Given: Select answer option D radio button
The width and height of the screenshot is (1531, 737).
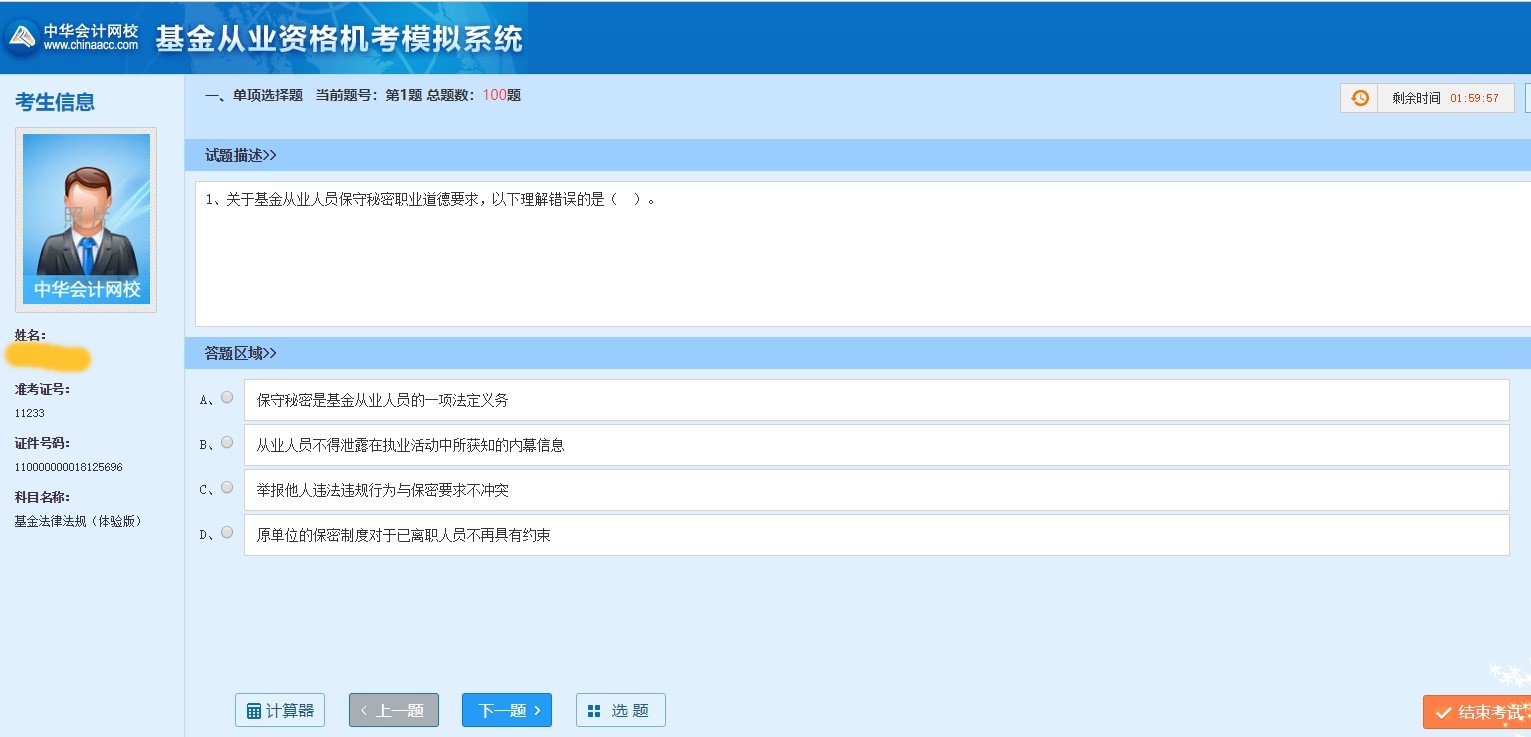Looking at the screenshot, I should [x=227, y=534].
